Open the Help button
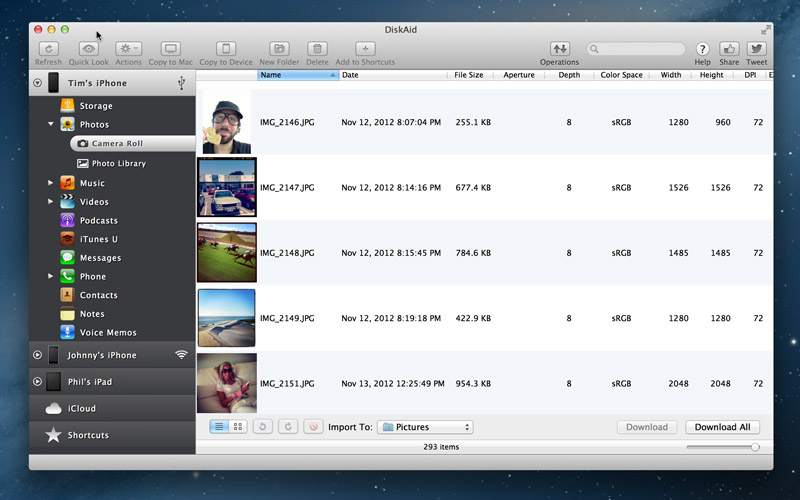The image size is (800, 500). [x=702, y=49]
